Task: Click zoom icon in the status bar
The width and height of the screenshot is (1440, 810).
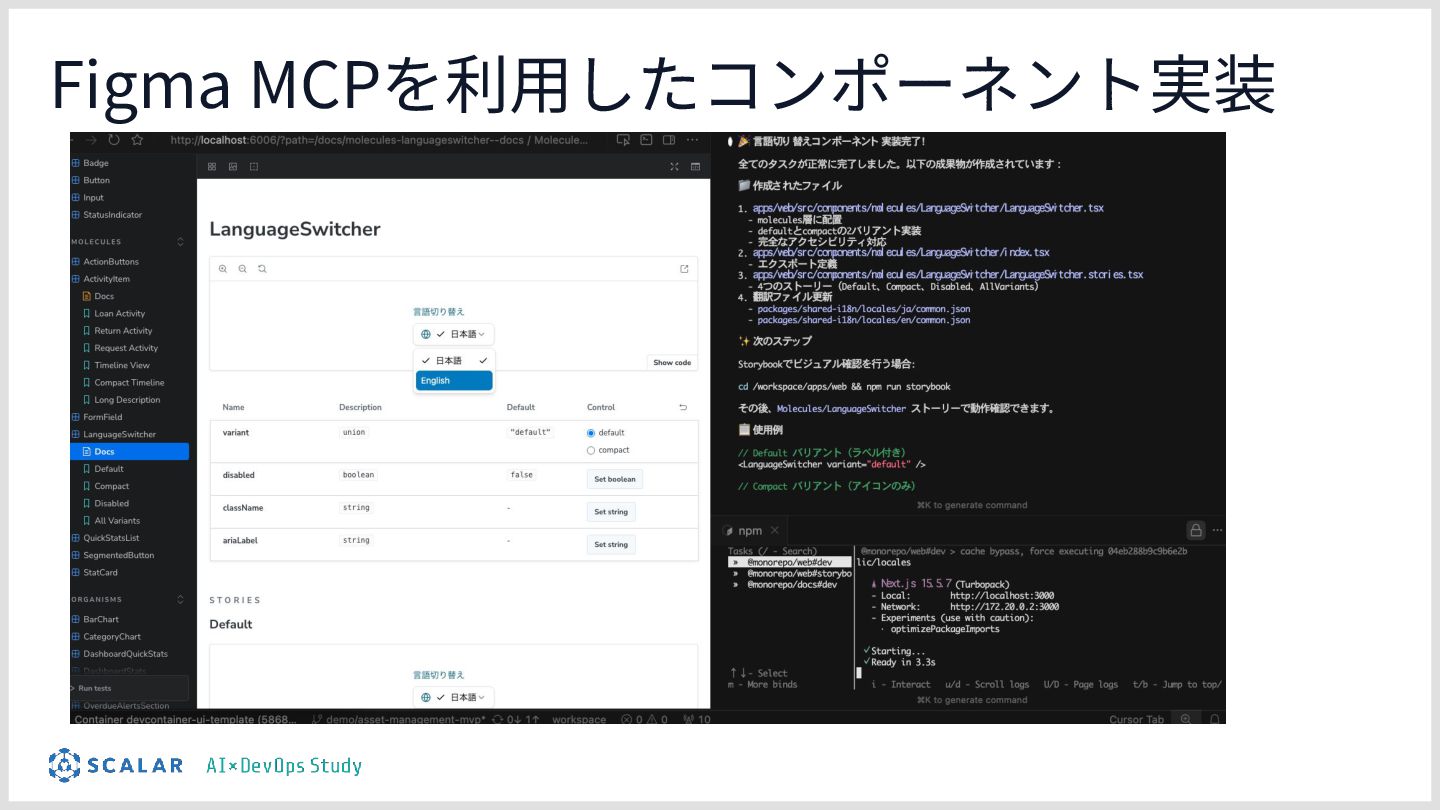Action: coord(1186,719)
